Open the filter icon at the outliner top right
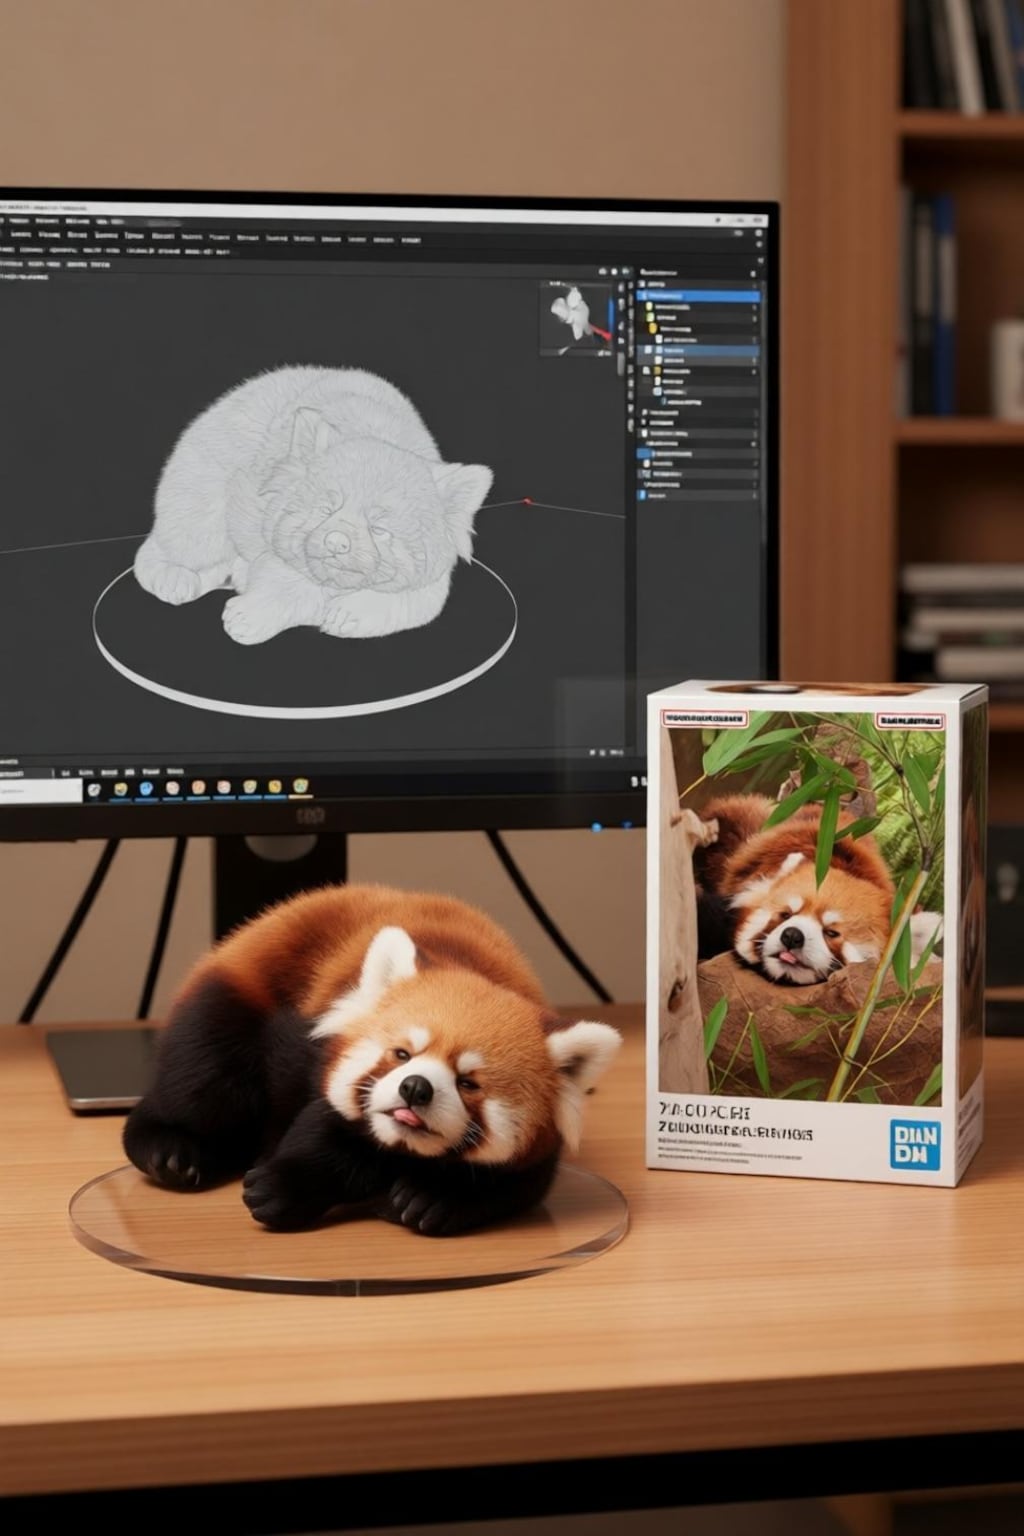Screen dimensions: 1024x1536 point(753,273)
